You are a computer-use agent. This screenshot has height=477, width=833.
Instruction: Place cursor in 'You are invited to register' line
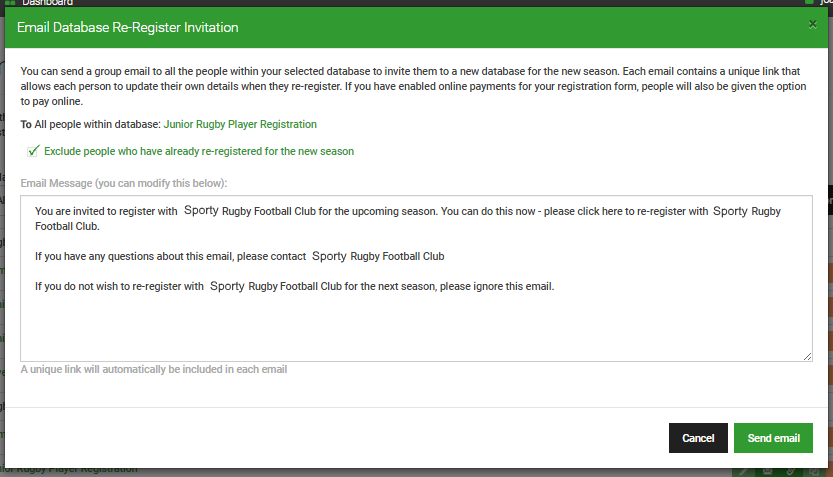407,218
